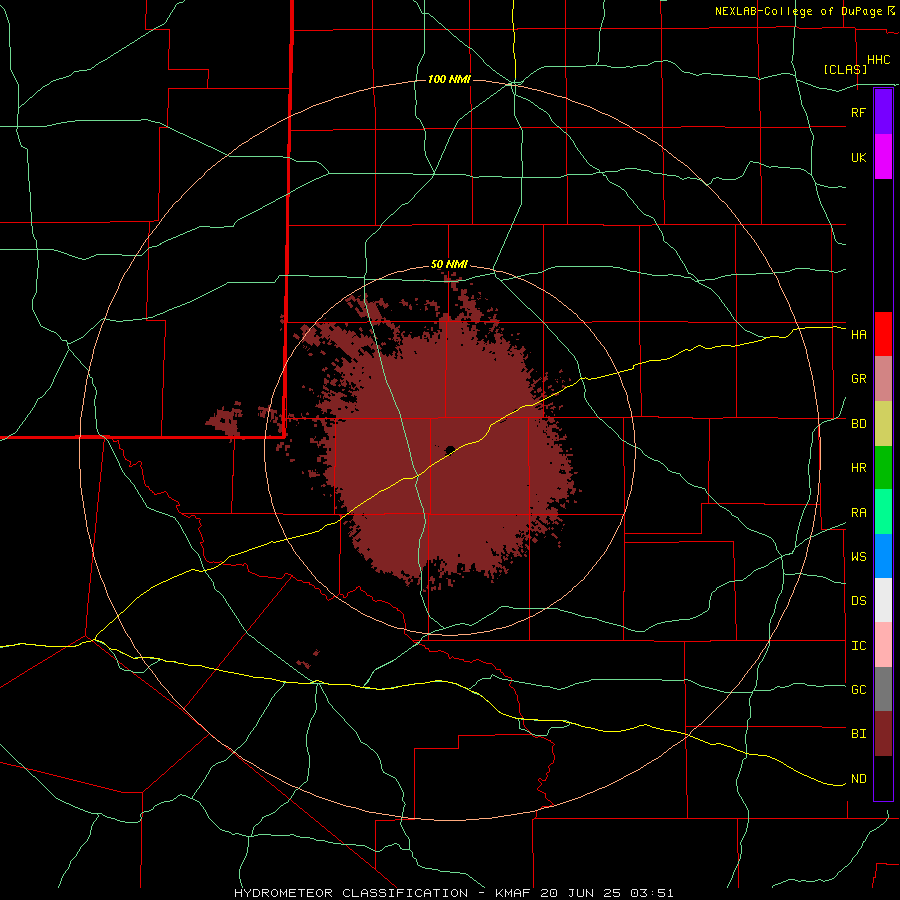This screenshot has height=900, width=900.
Task: Click the 100 NMI range ring label
Action: 449,79
